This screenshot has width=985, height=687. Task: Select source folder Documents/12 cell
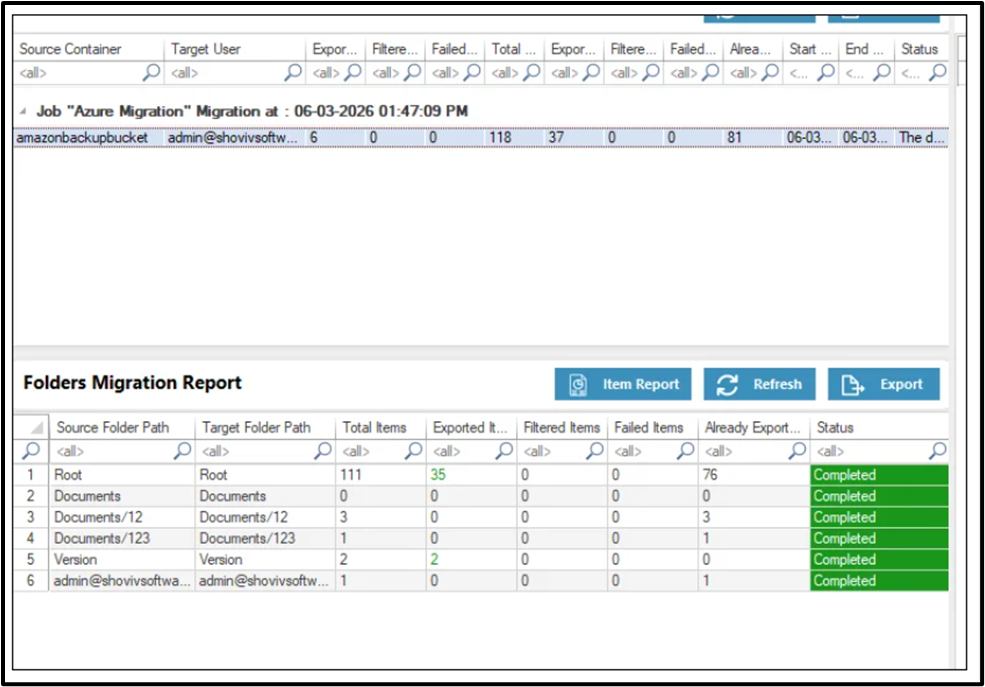tap(122, 517)
